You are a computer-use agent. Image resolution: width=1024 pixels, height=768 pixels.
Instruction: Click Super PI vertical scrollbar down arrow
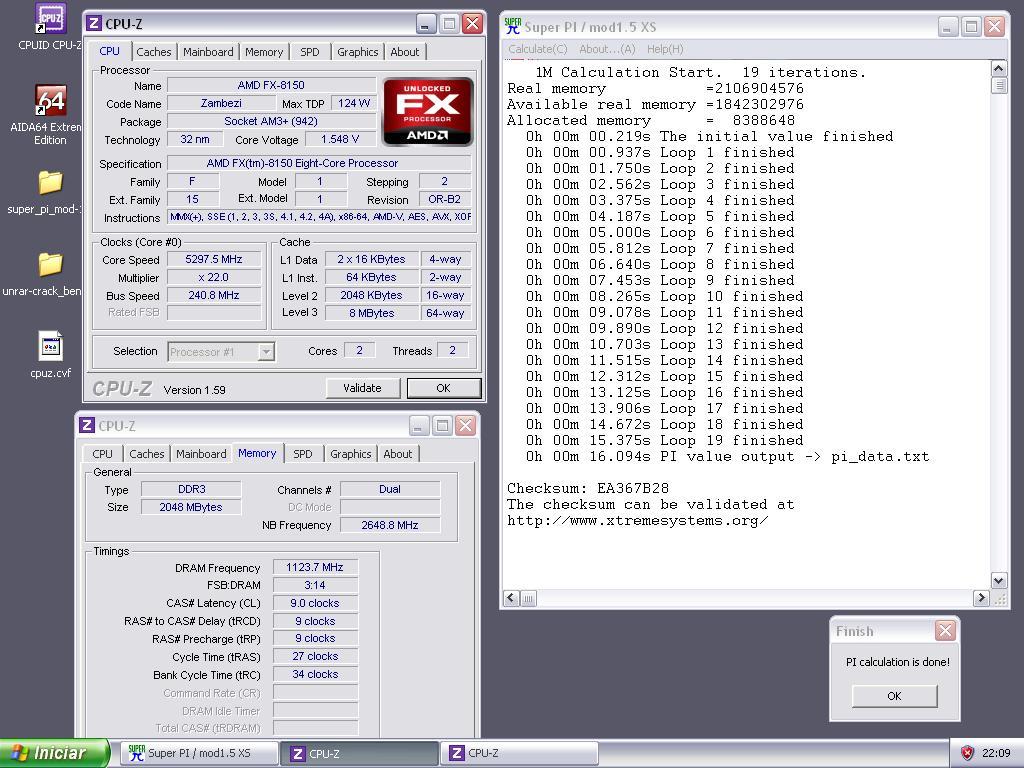point(998,580)
